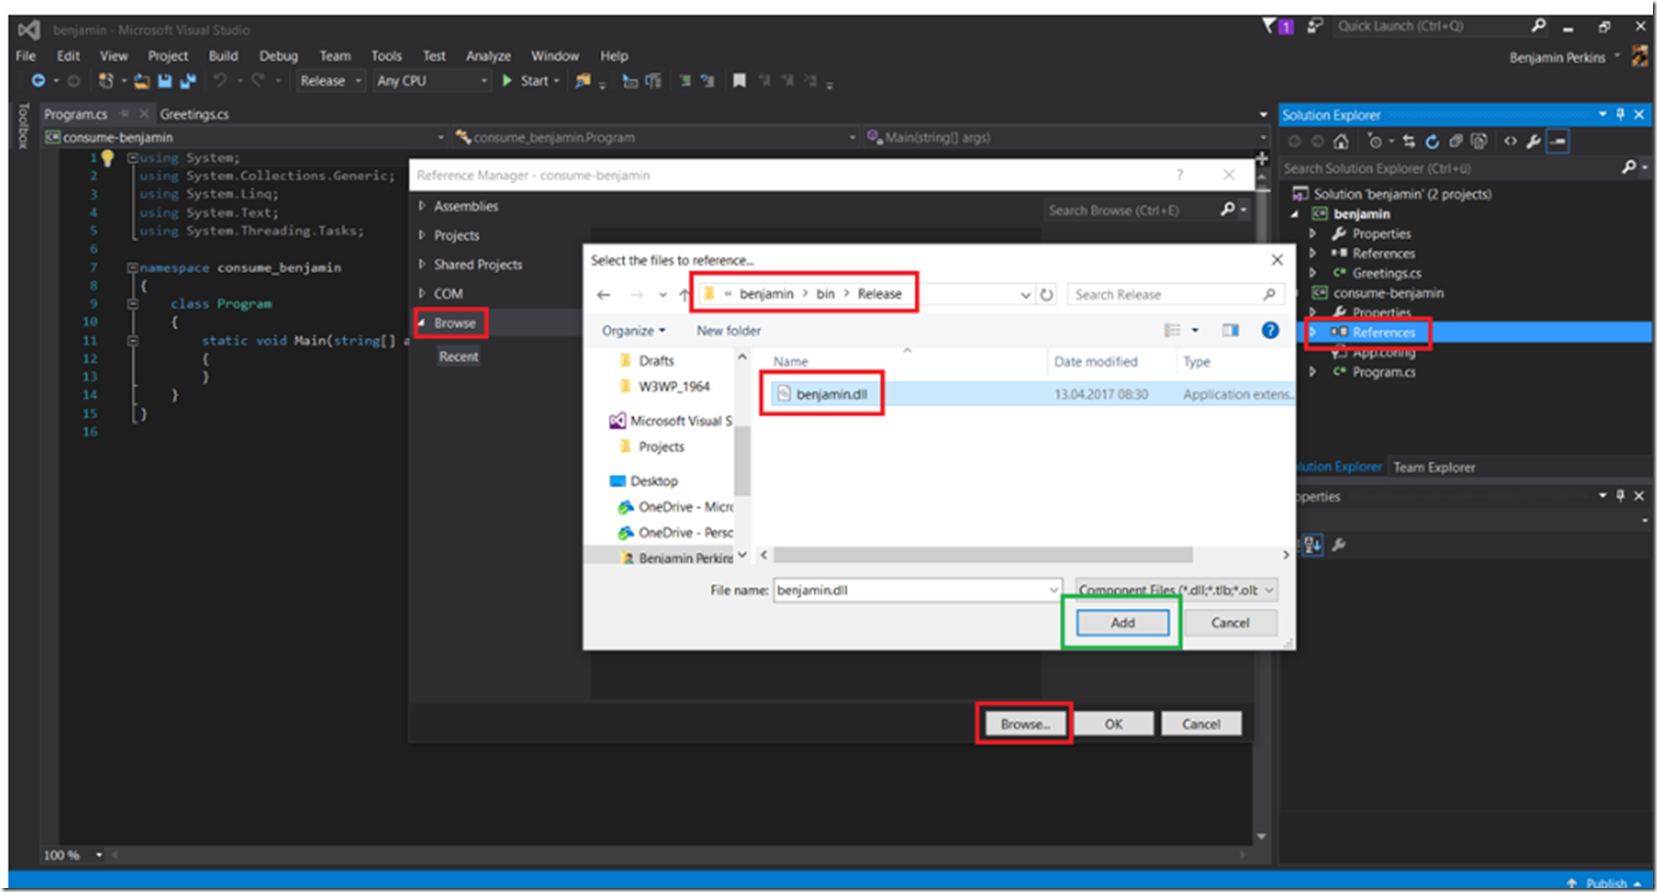1657x892 pixels.
Task: Click the feedback icon in title bar
Action: pos(1315,26)
